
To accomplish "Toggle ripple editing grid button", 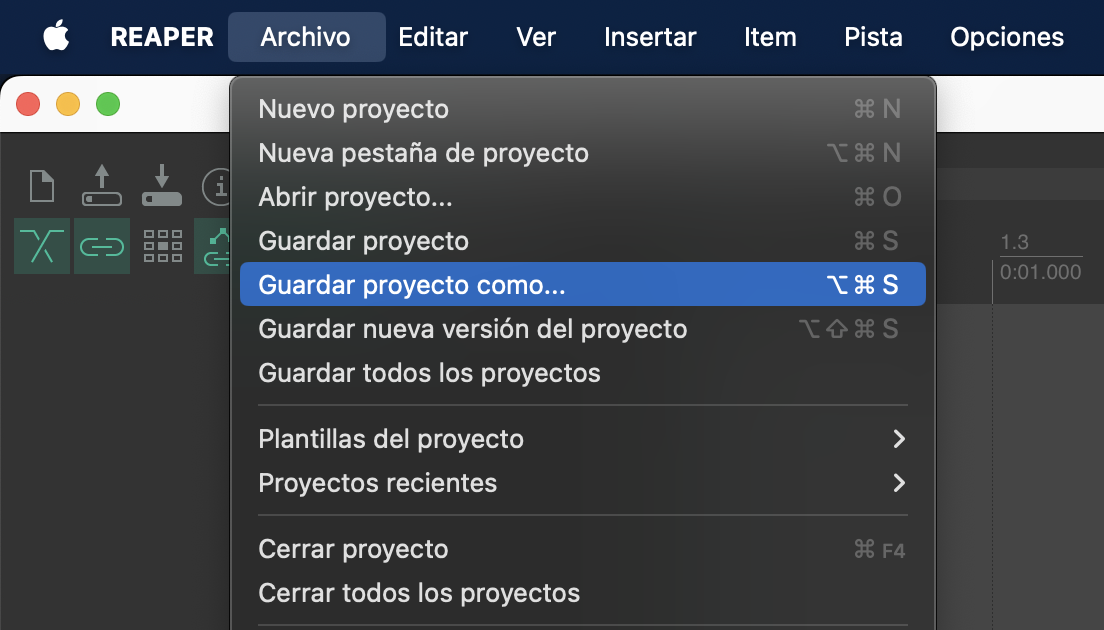I will 162,246.
